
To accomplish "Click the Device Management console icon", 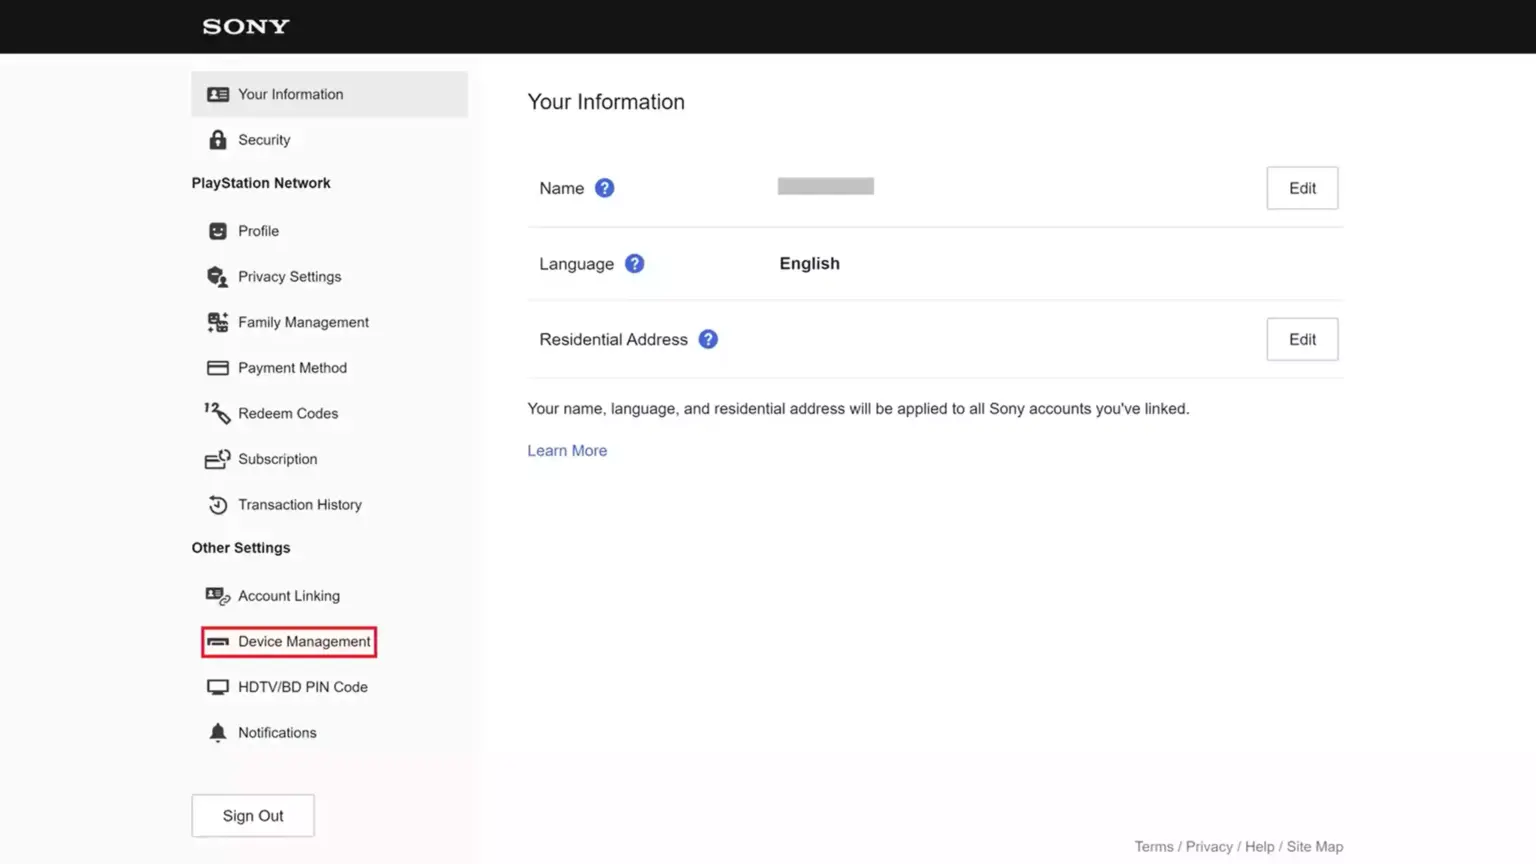I will (x=217, y=642).
